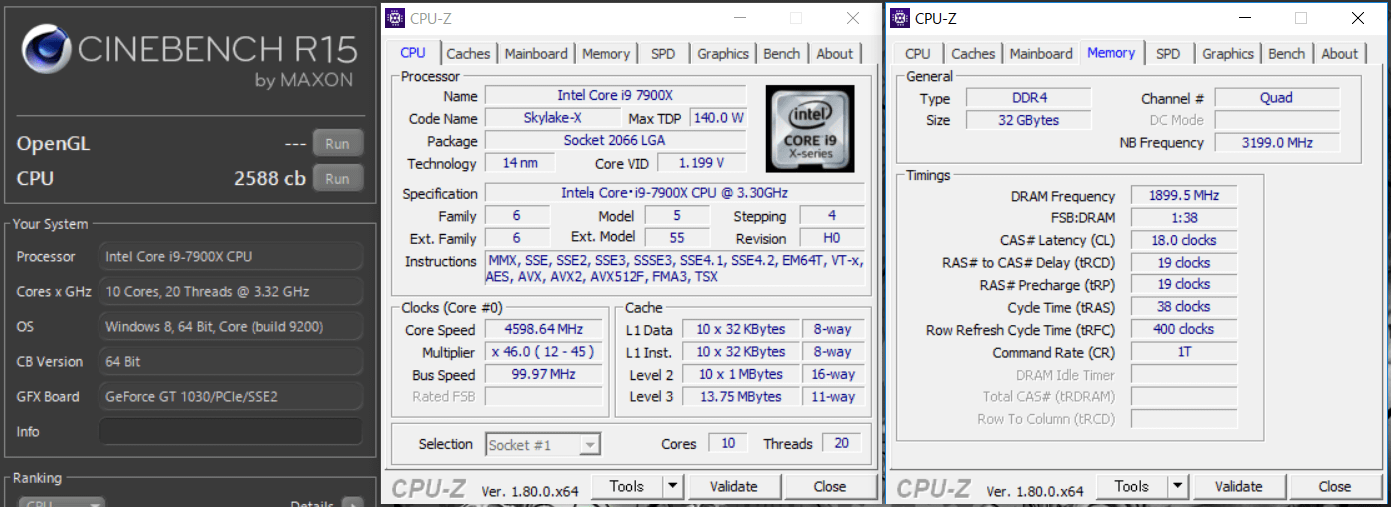1391x507 pixels.
Task: Click the Threads count value 20
Action: [x=841, y=443]
